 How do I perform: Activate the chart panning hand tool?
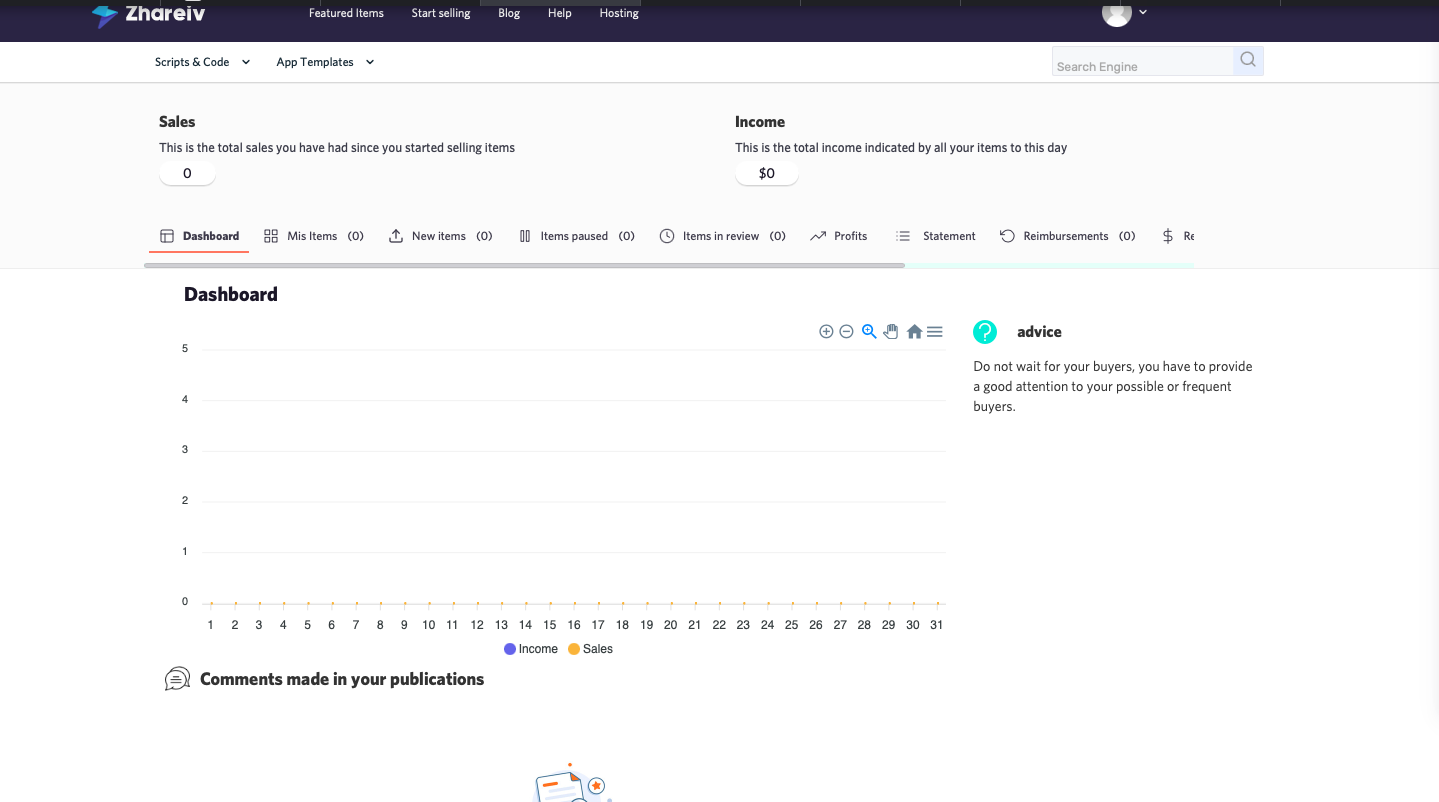pyautogui.click(x=891, y=332)
